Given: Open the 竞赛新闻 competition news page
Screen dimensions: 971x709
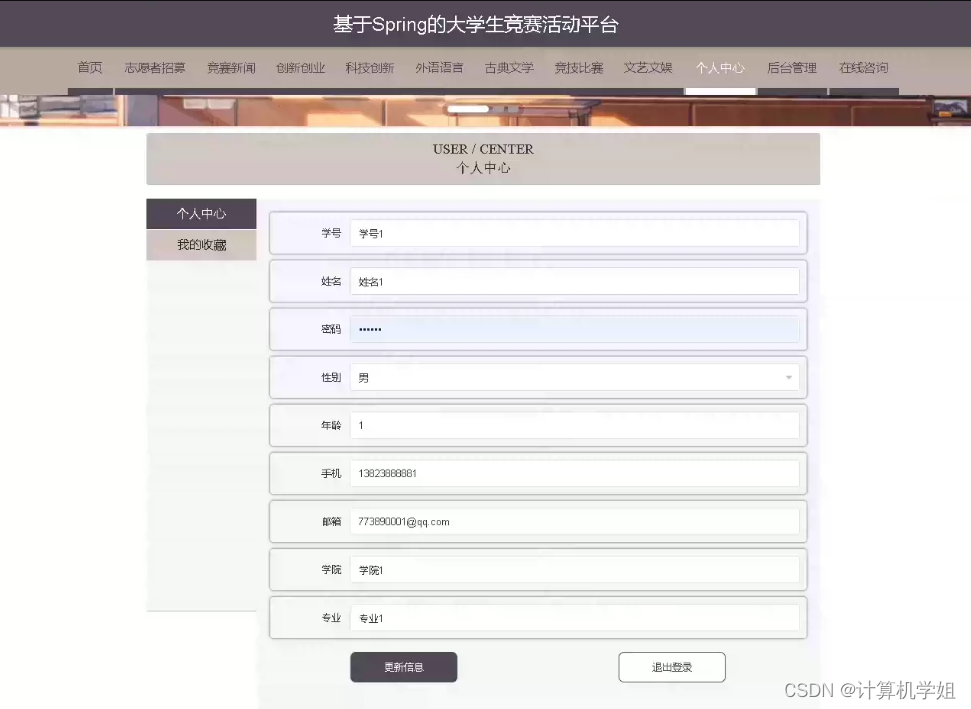Looking at the screenshot, I should [231, 68].
